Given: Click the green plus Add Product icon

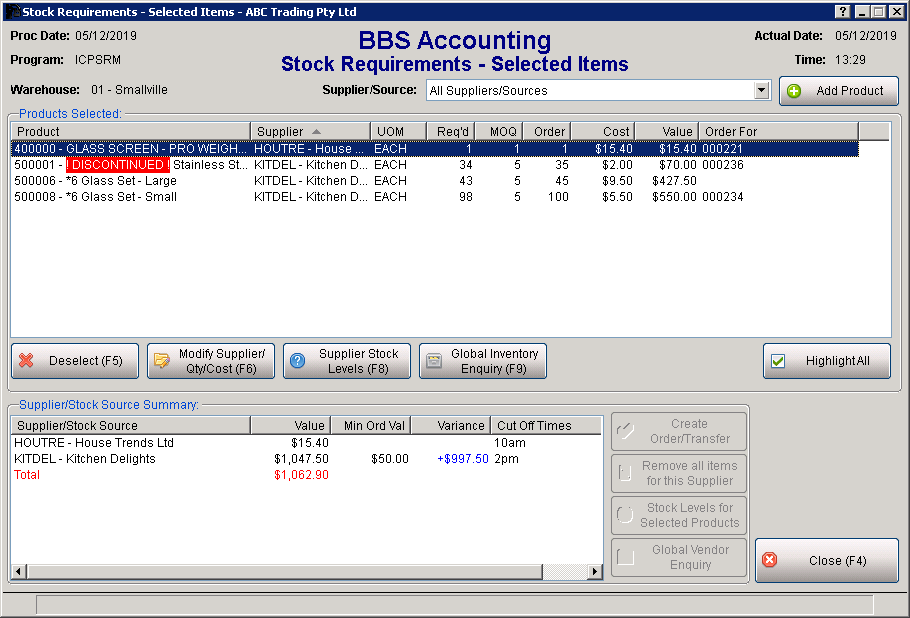Looking at the screenshot, I should 794,91.
